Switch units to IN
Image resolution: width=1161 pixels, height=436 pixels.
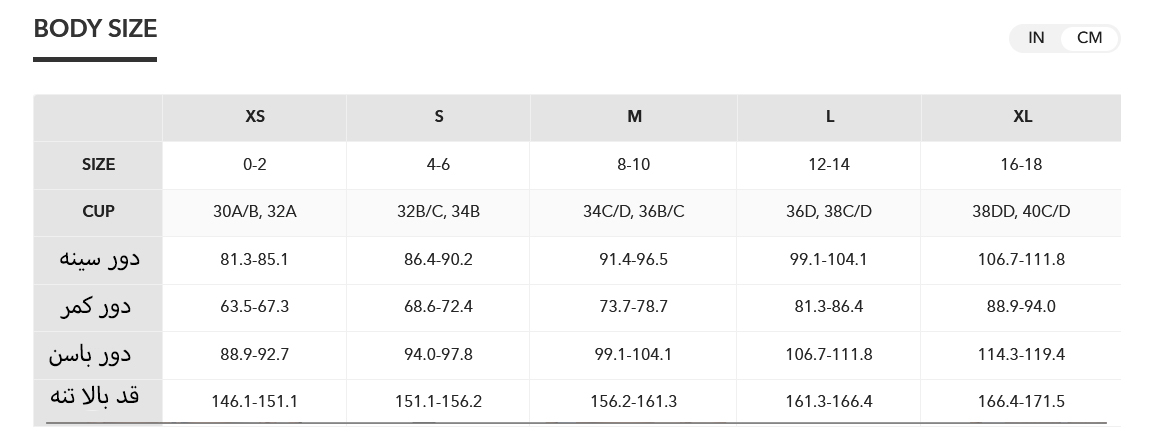[1036, 38]
